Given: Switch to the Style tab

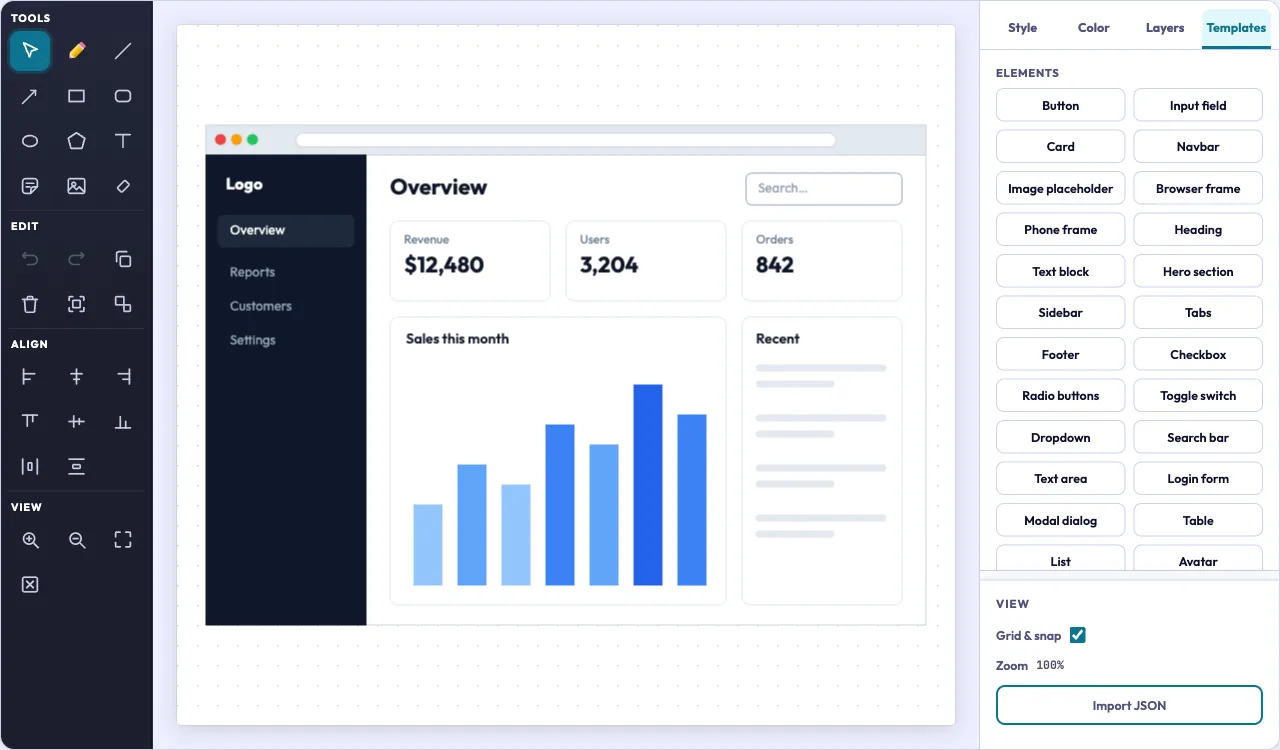Looking at the screenshot, I should click(1022, 28).
